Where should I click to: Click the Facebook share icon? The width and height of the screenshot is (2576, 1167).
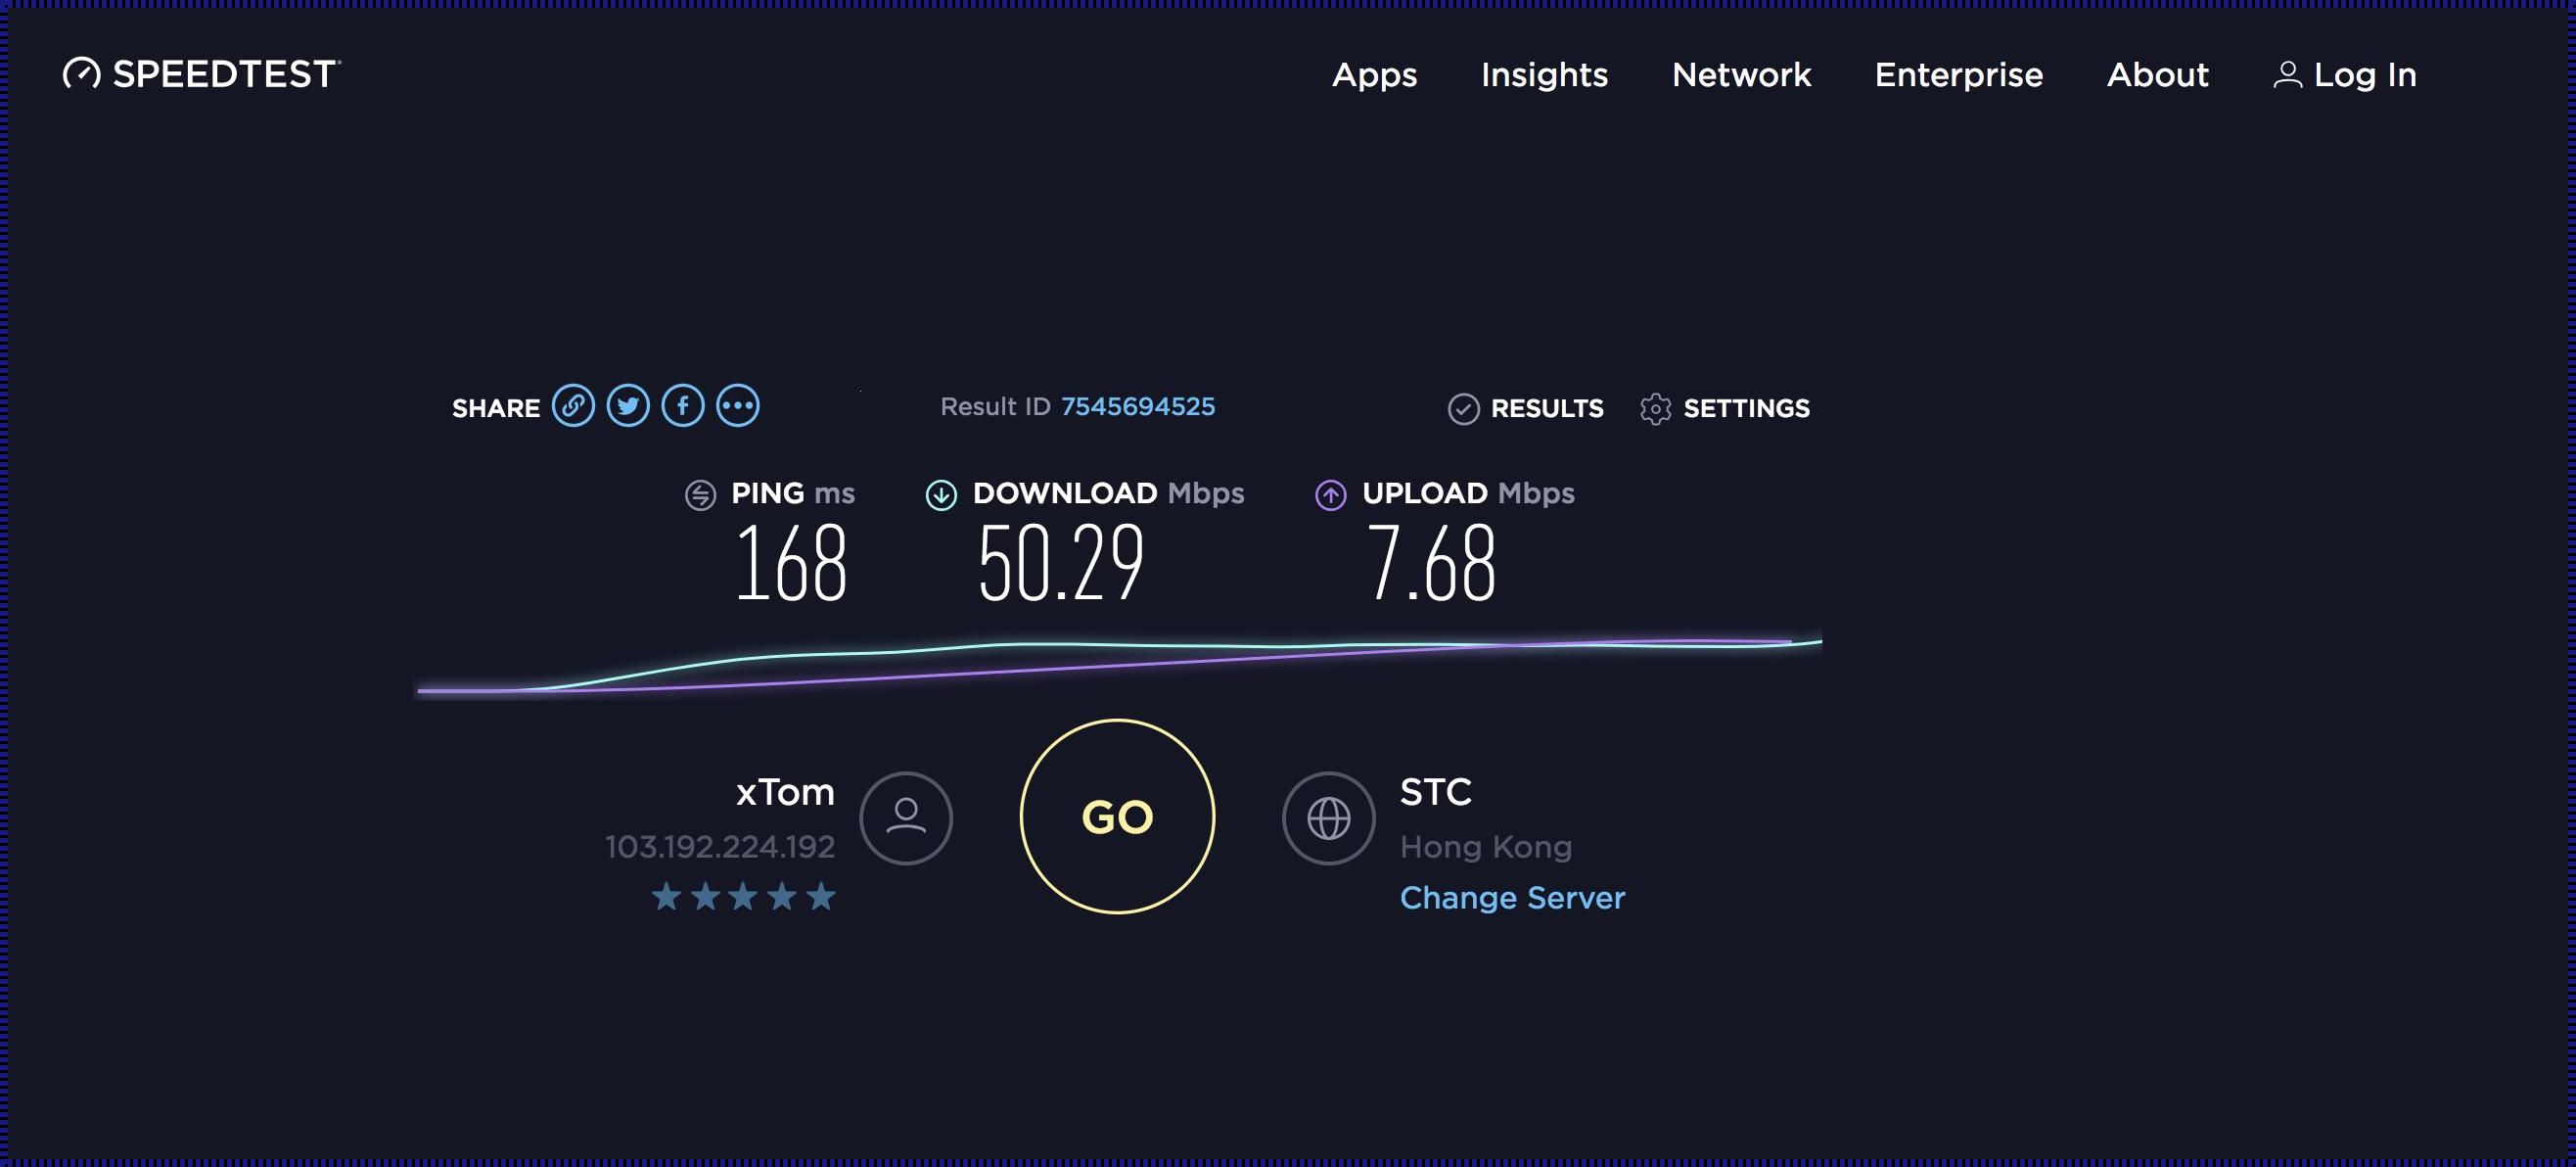(x=682, y=406)
